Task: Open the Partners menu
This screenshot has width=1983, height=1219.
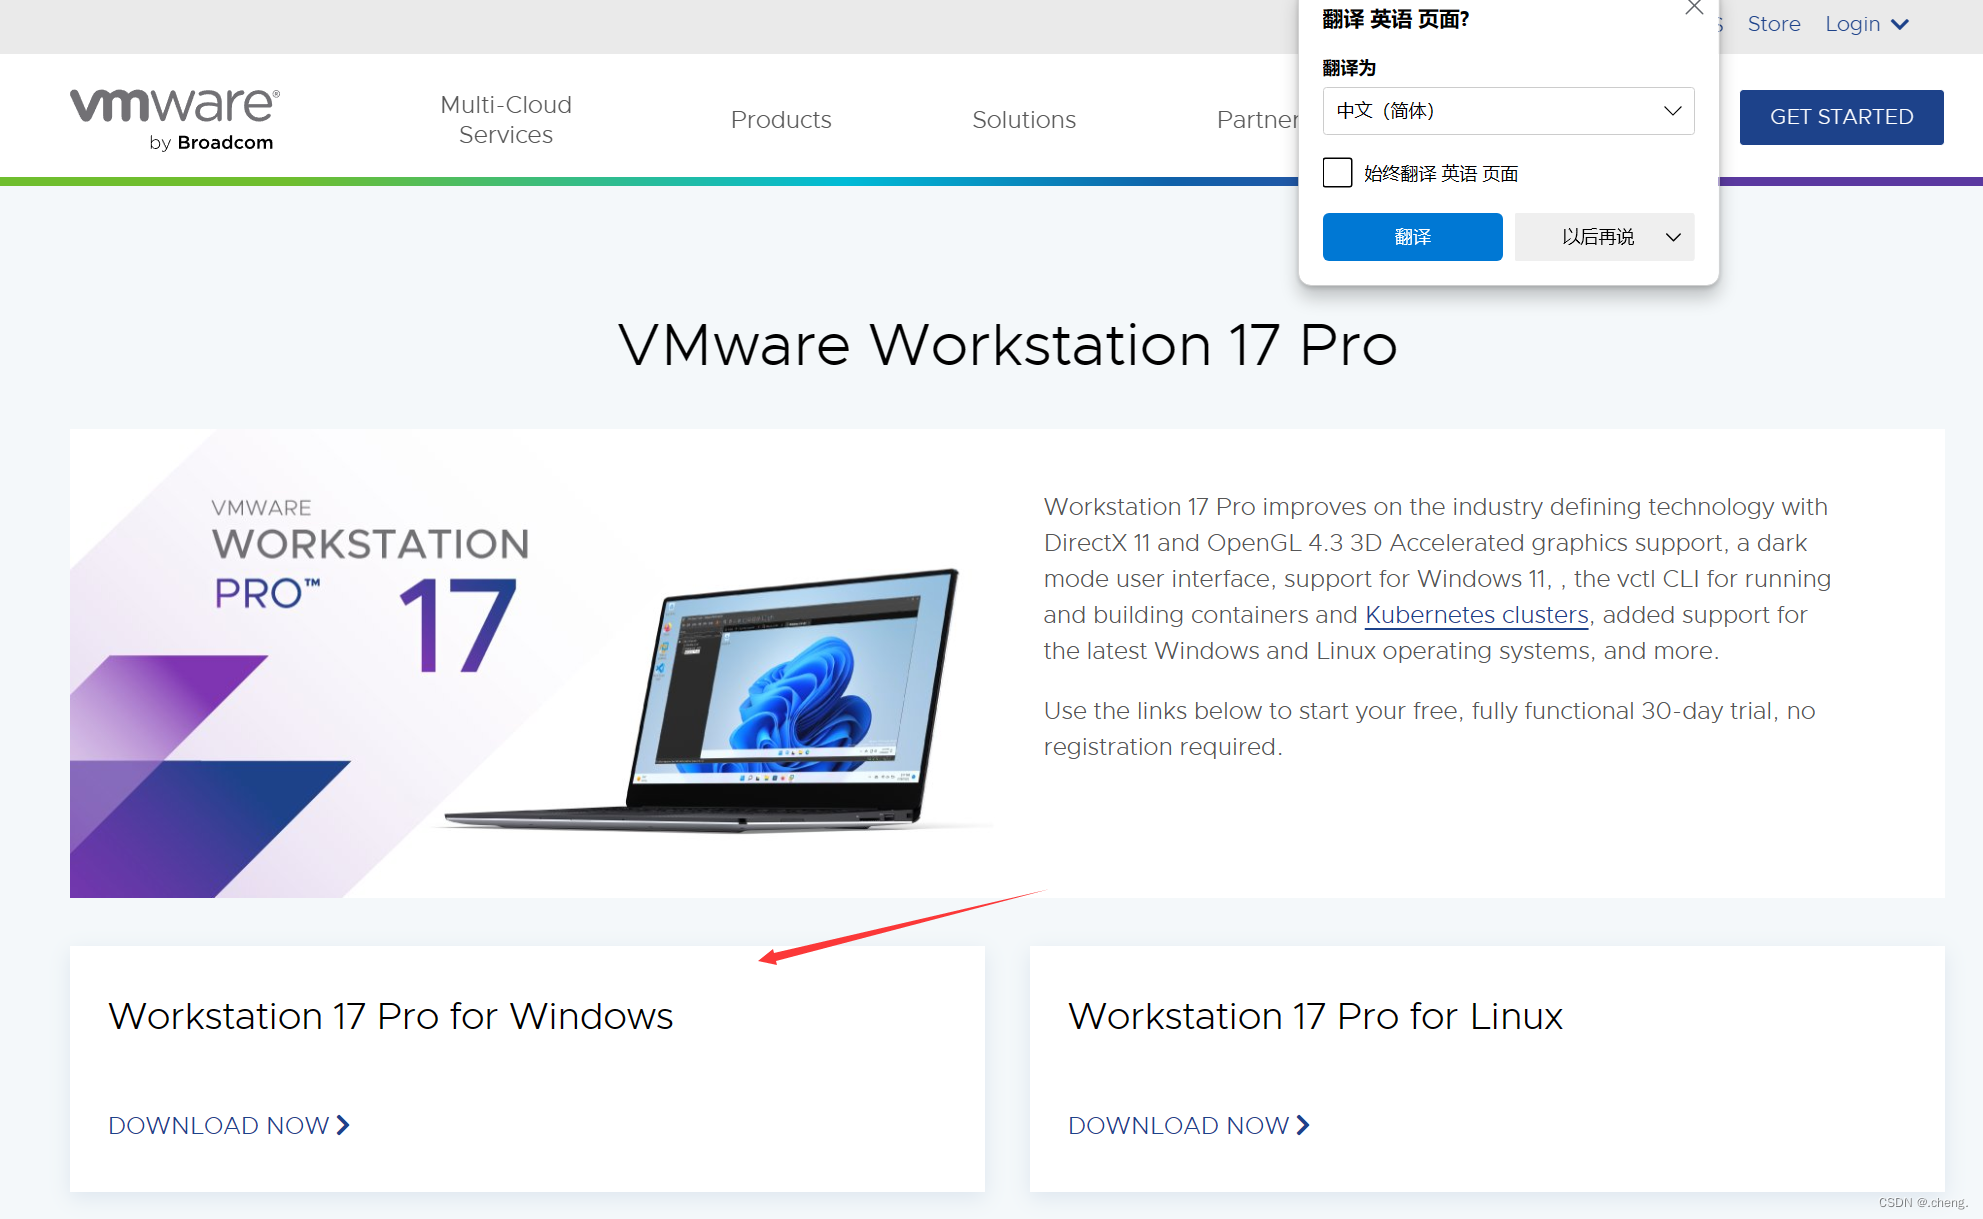Action: coord(1257,119)
